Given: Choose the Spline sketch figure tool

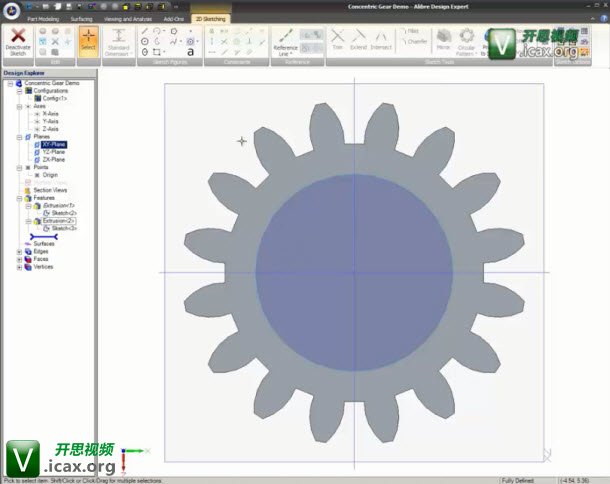Looking at the screenshot, I should [x=174, y=41].
